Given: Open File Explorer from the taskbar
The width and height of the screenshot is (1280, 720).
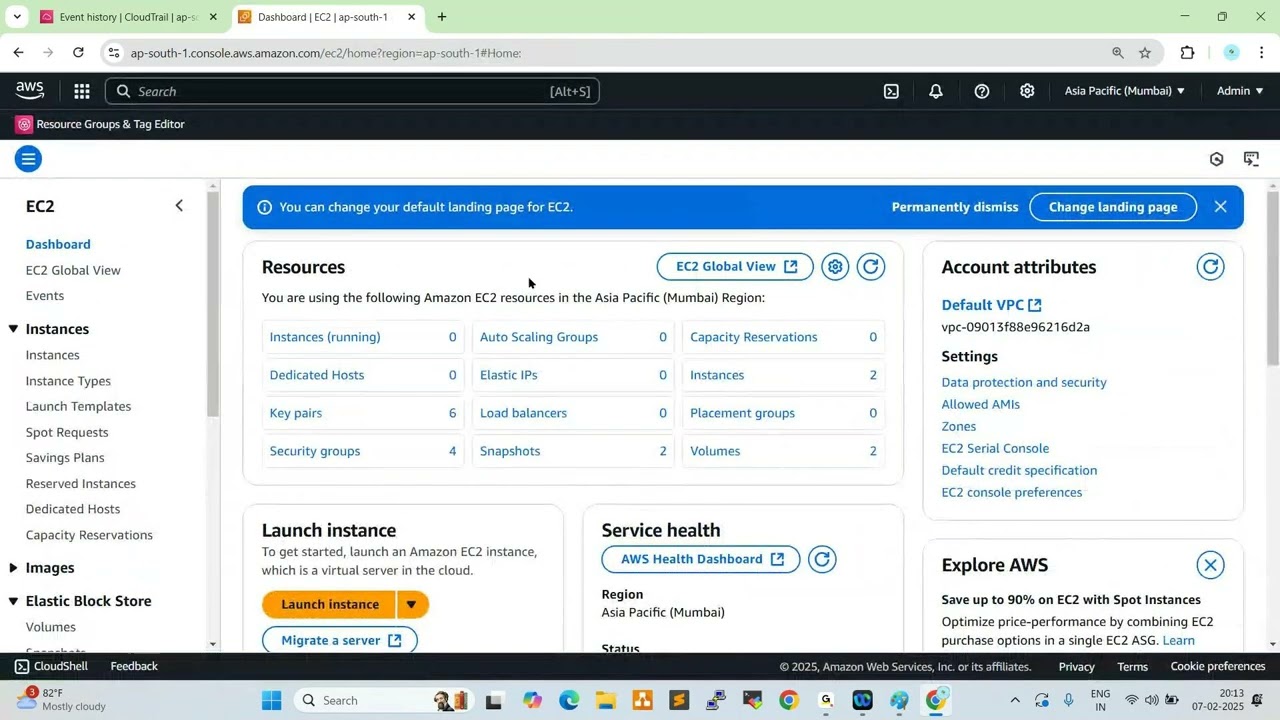Looking at the screenshot, I should pos(605,700).
